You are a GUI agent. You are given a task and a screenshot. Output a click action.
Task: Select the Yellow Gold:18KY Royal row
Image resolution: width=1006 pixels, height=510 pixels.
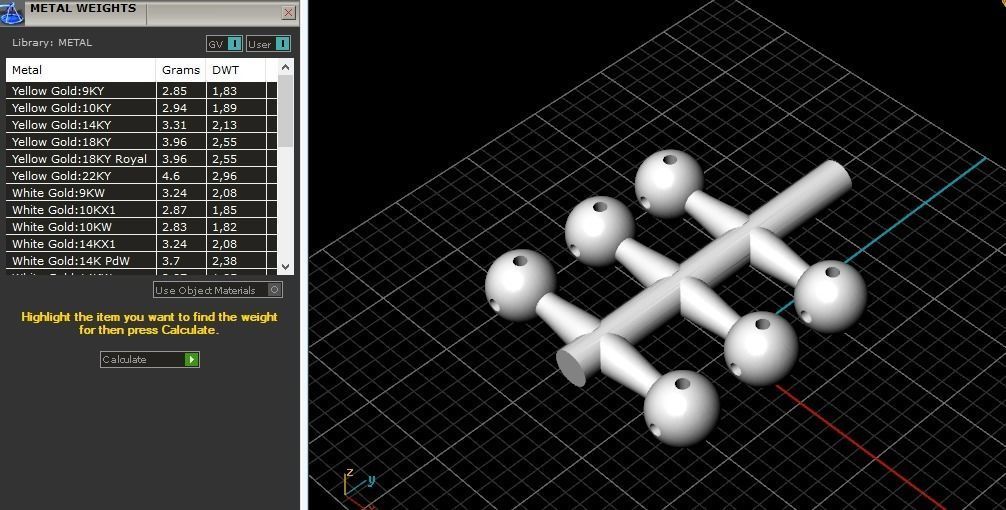click(142, 158)
